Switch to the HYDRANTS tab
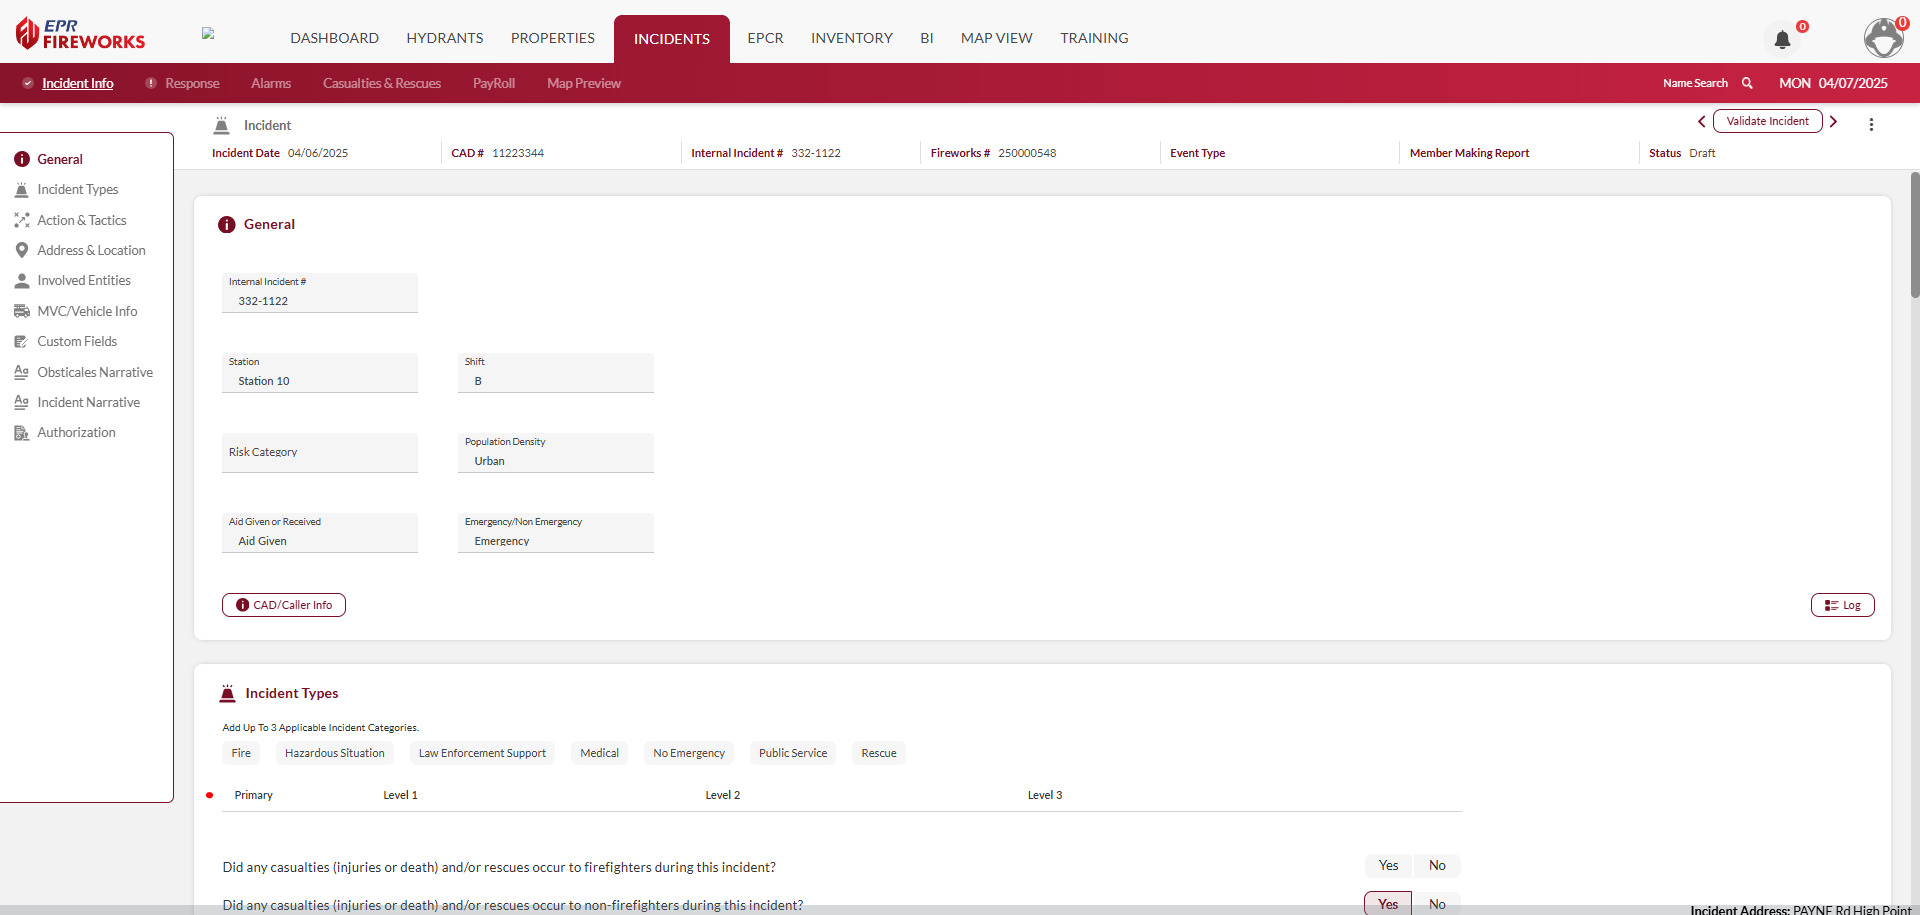 [x=445, y=38]
